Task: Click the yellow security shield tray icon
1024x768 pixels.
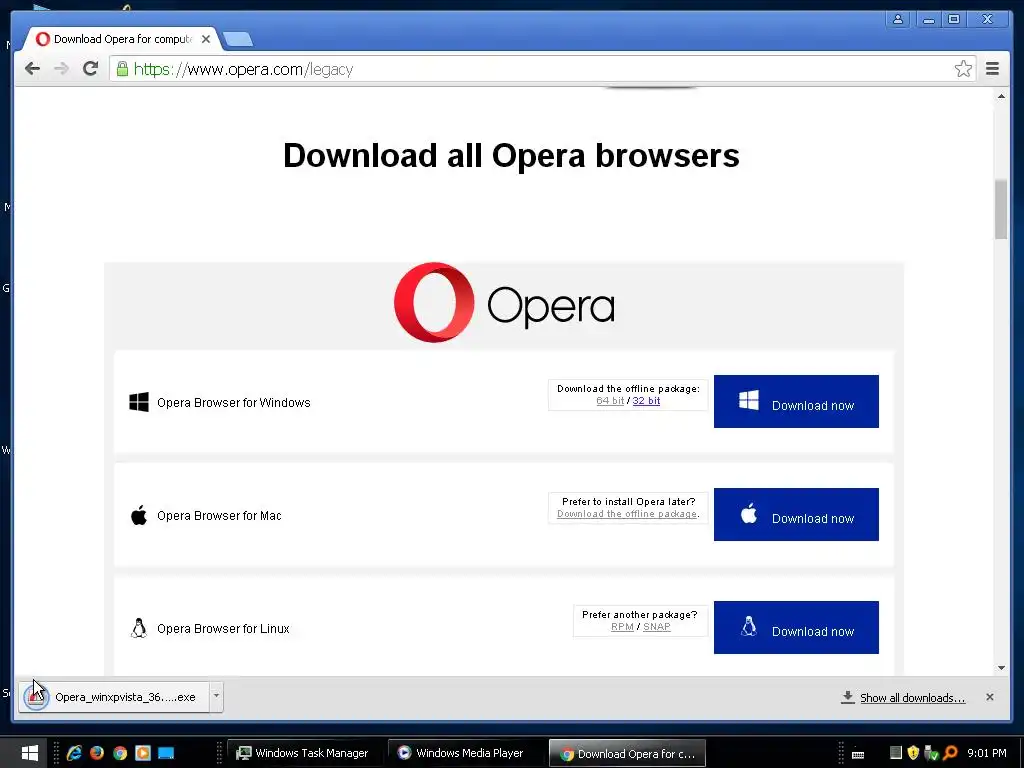Action: (913, 753)
